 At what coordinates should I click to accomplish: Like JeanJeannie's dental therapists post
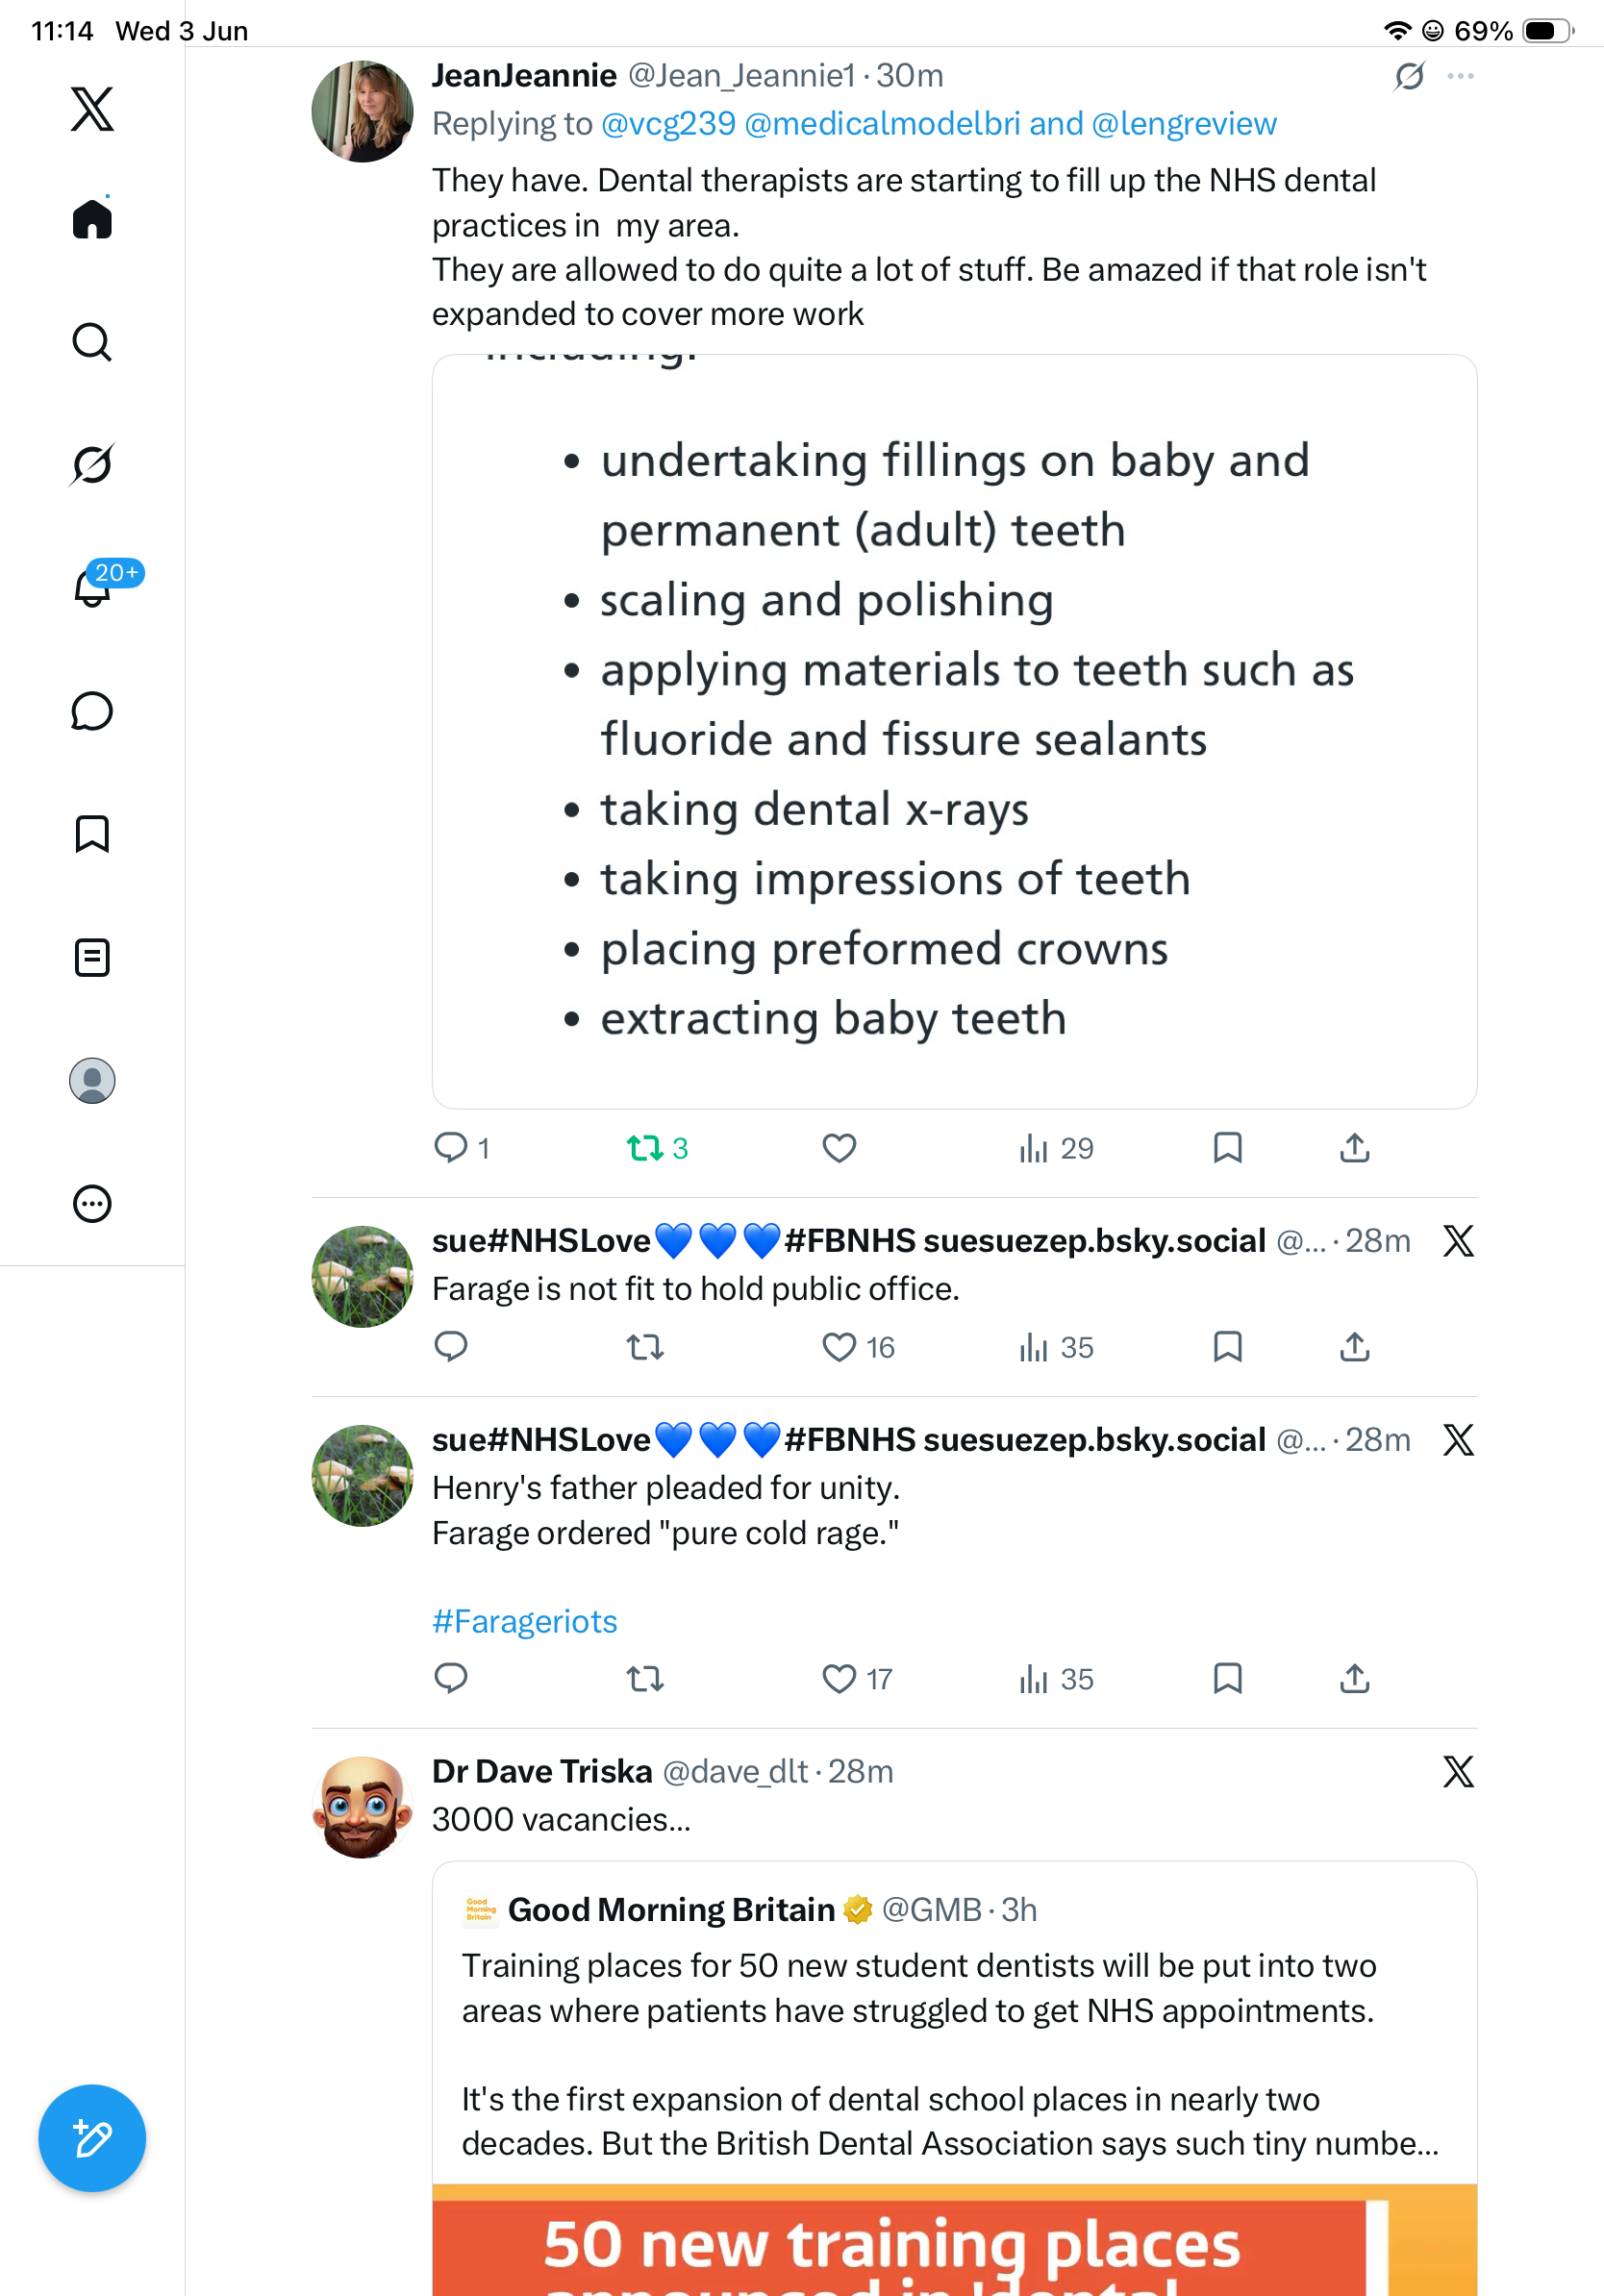point(839,1148)
